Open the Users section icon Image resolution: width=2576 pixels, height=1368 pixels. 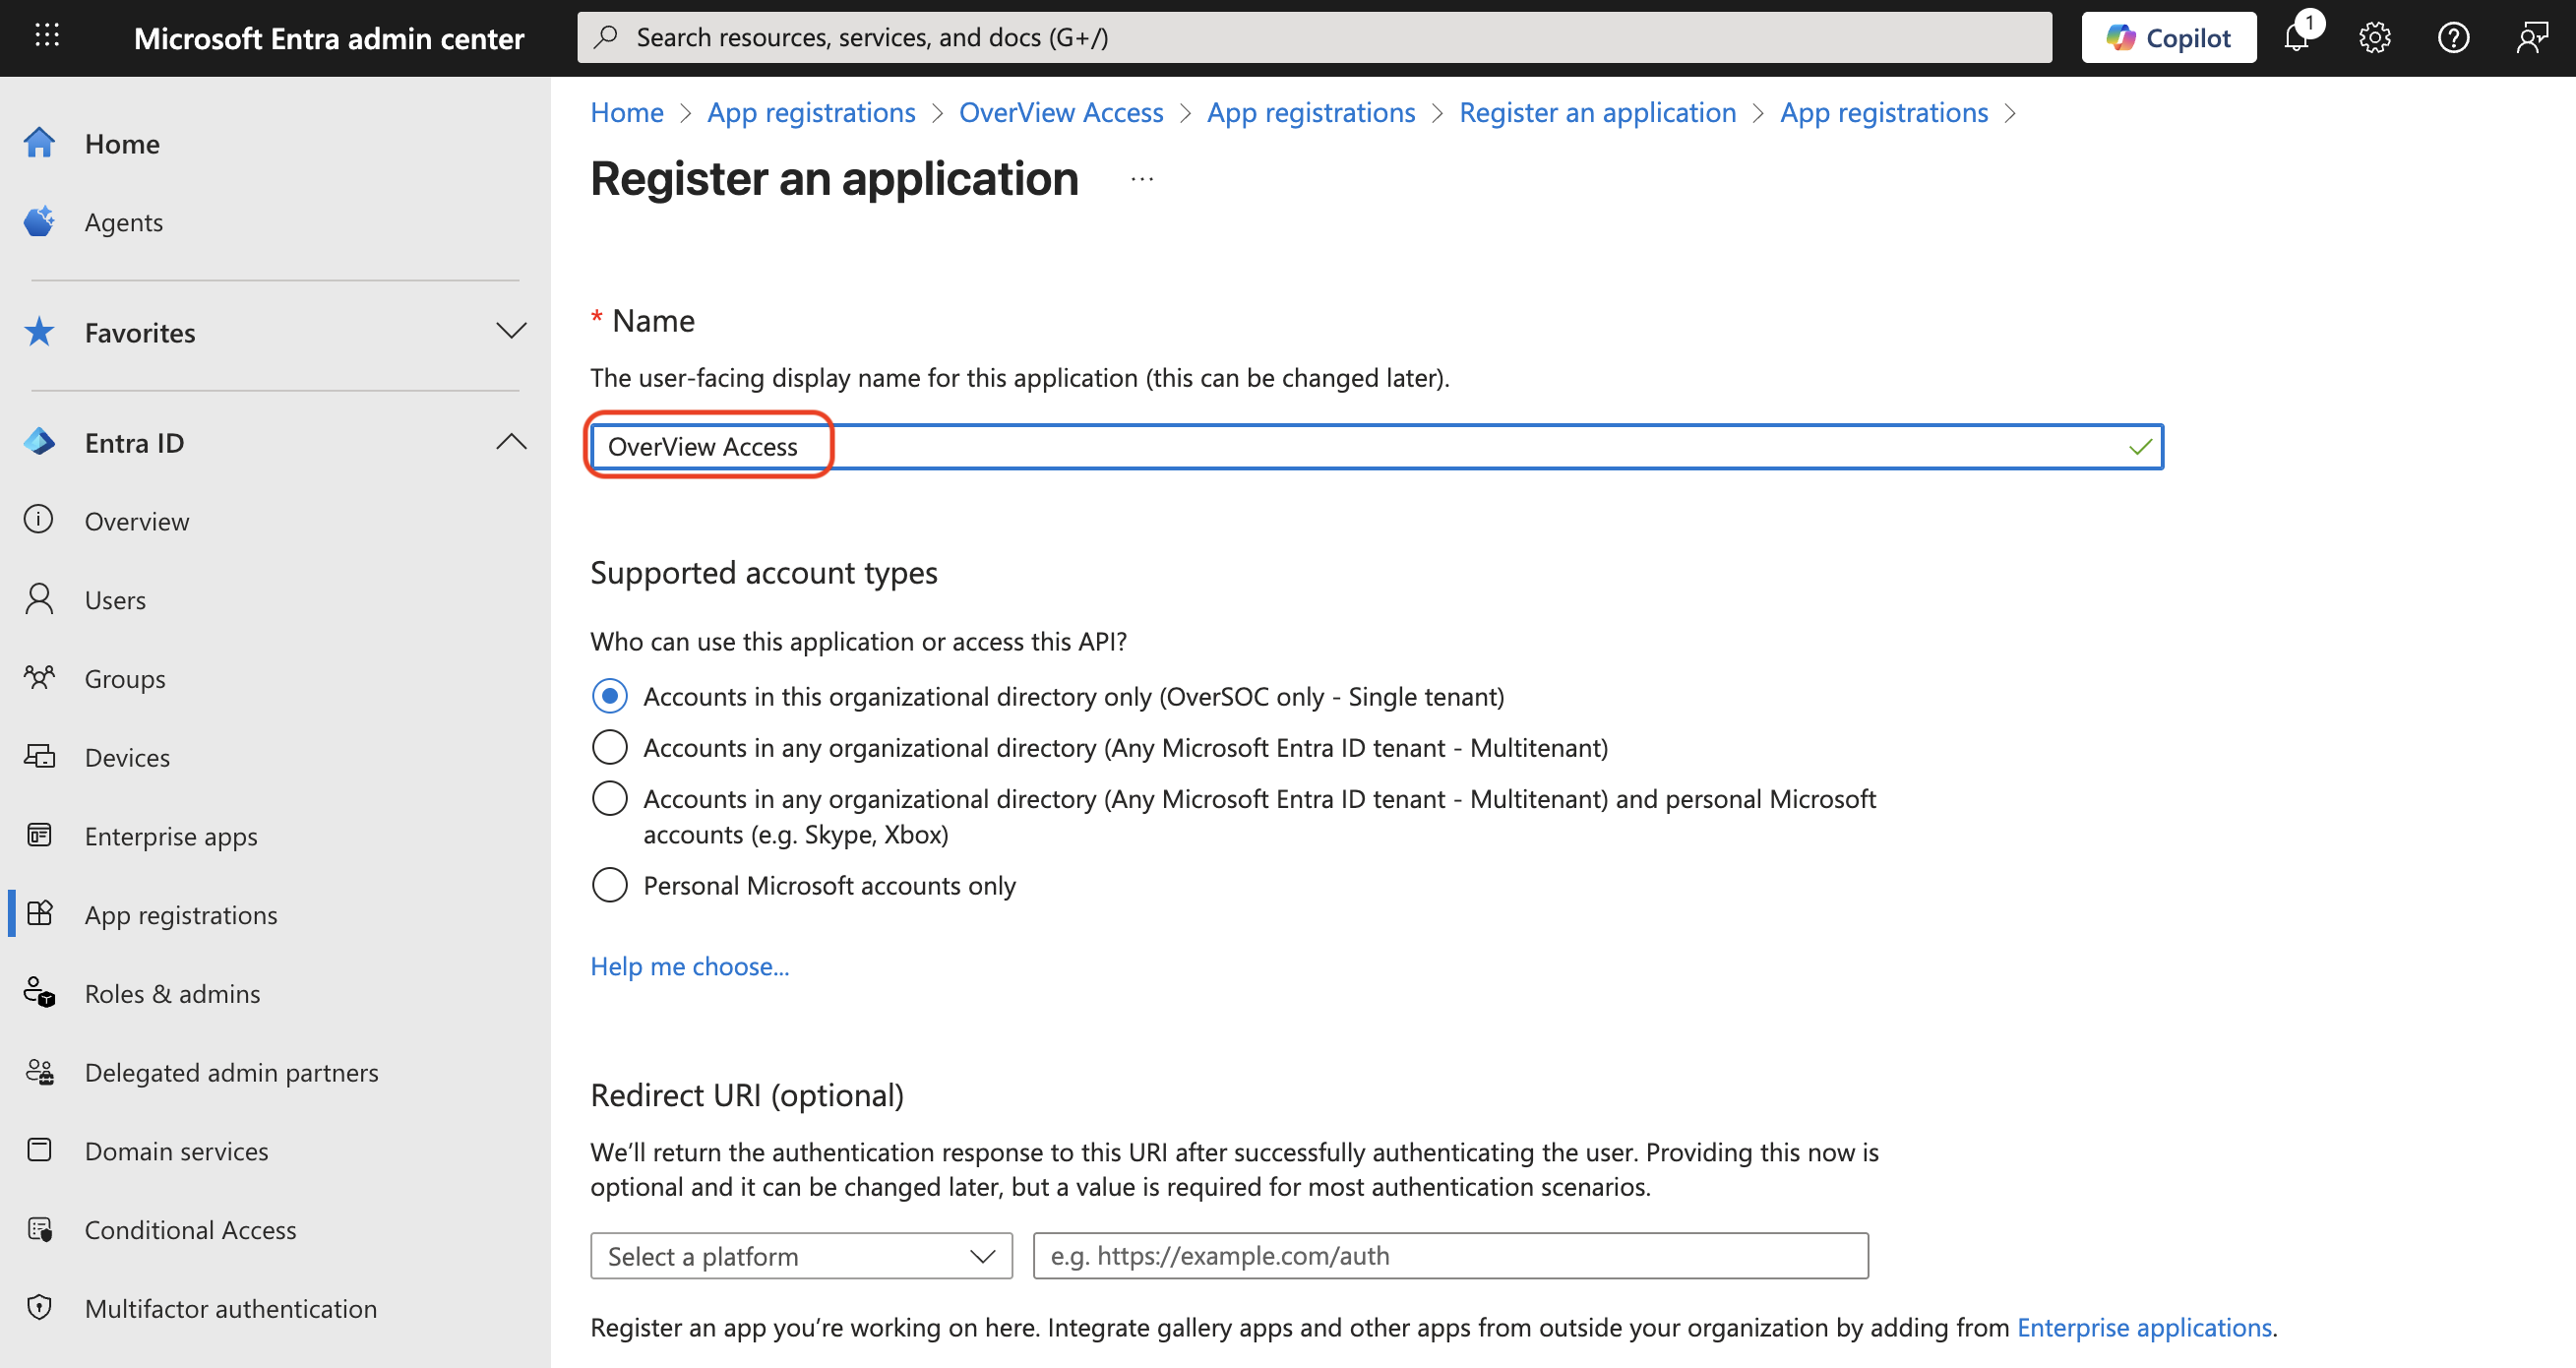click(x=39, y=598)
